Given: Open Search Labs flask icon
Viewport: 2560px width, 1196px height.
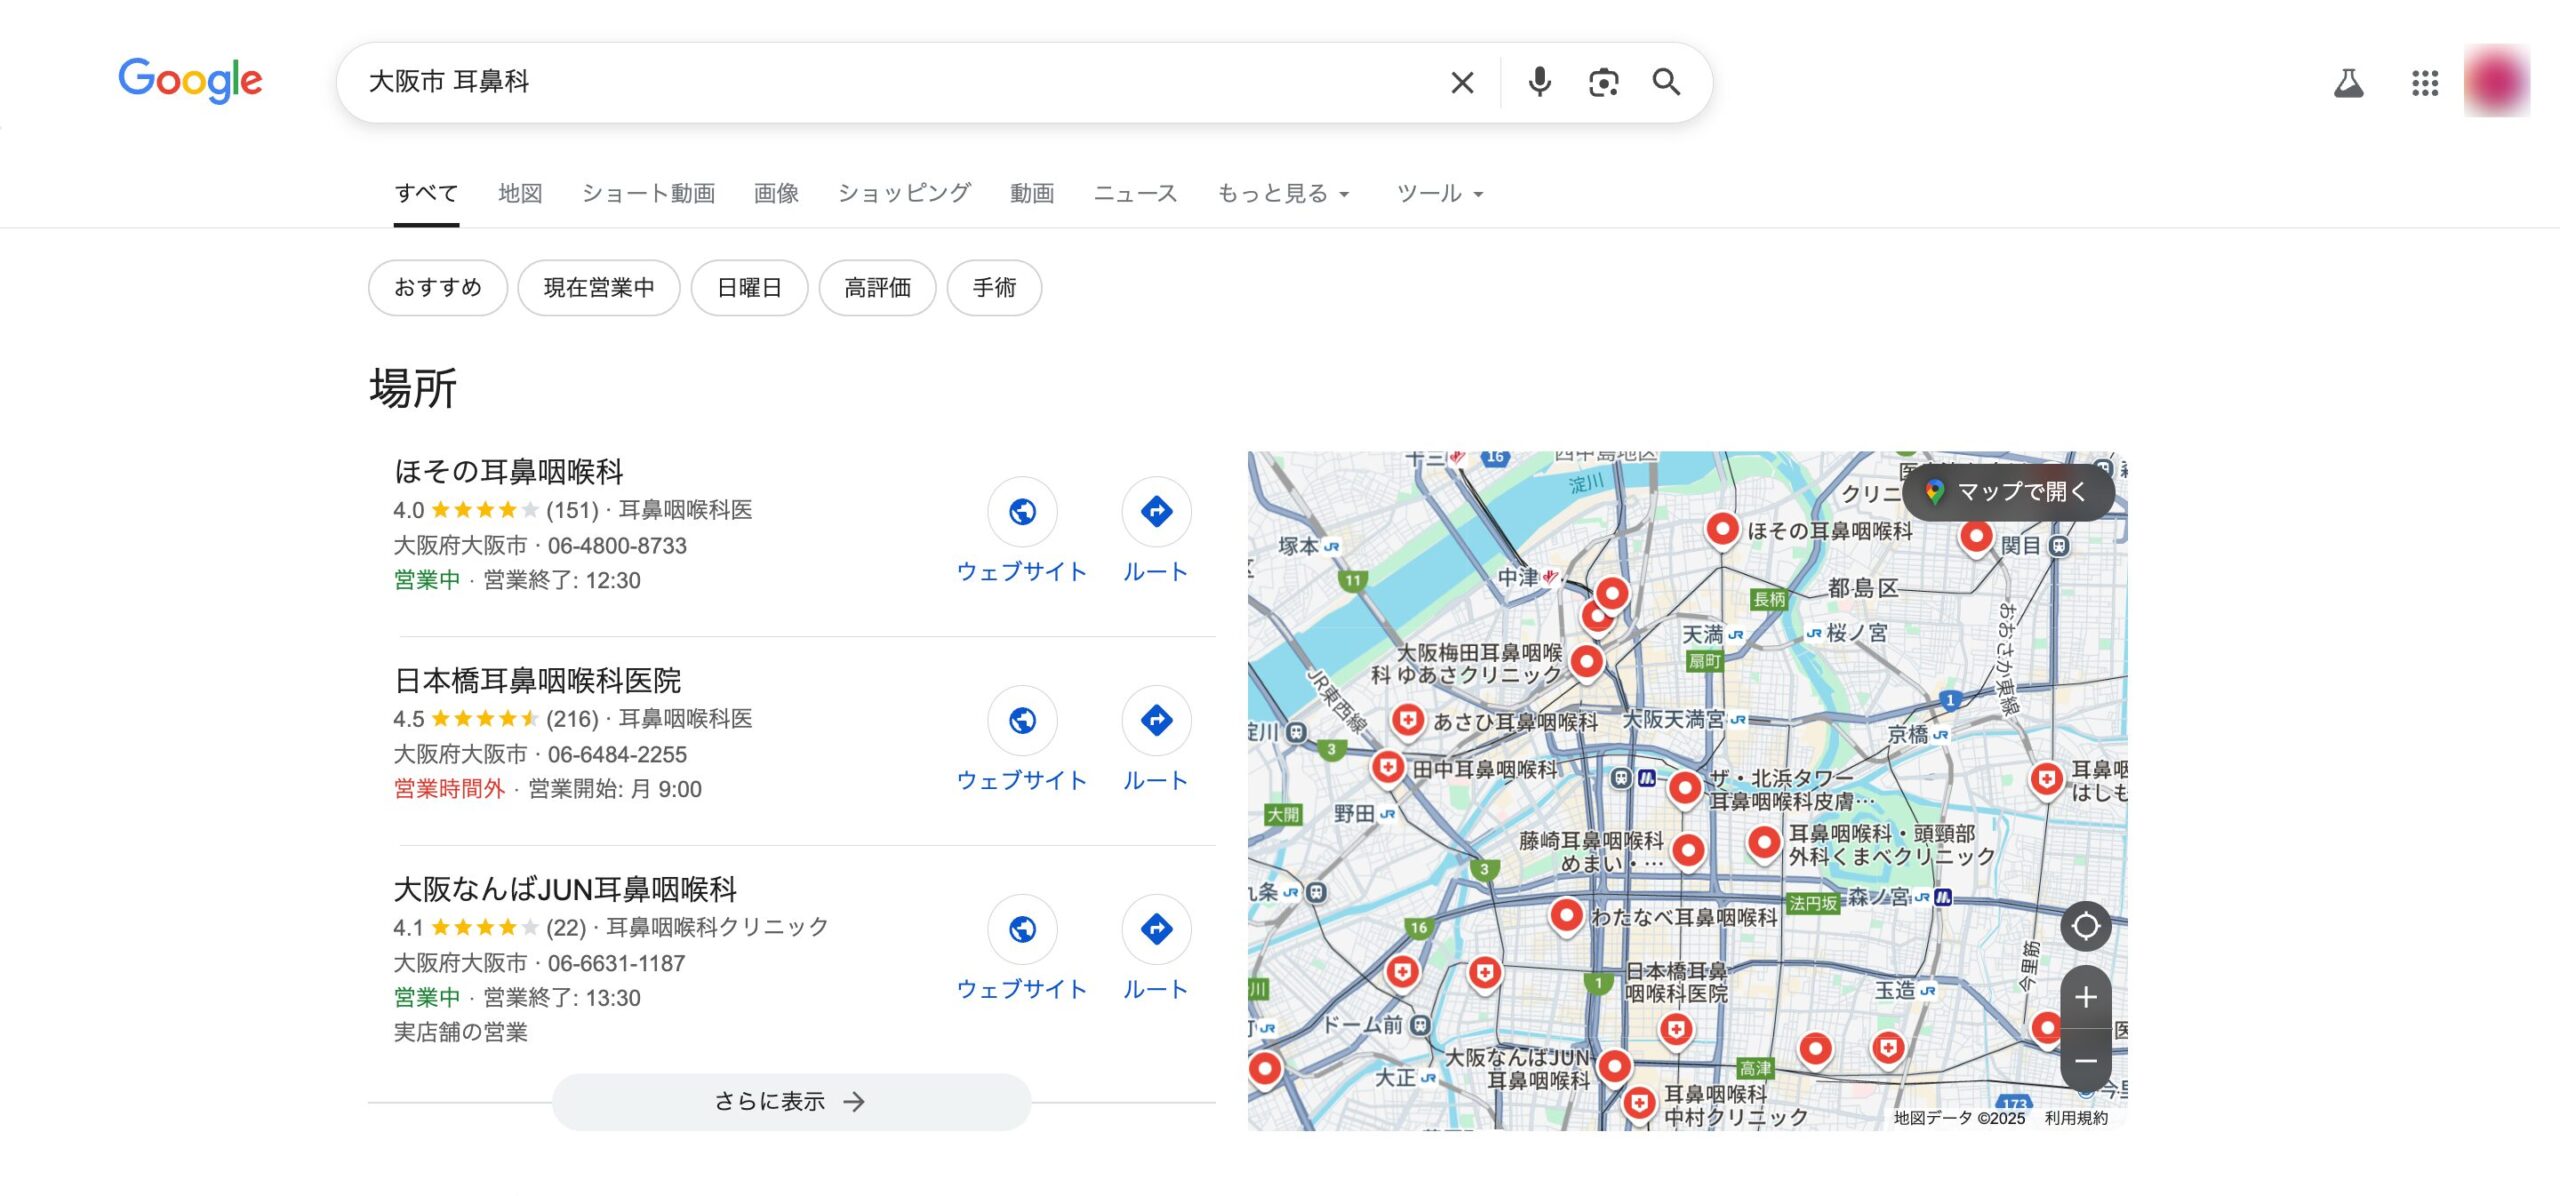Looking at the screenshot, I should [2348, 83].
